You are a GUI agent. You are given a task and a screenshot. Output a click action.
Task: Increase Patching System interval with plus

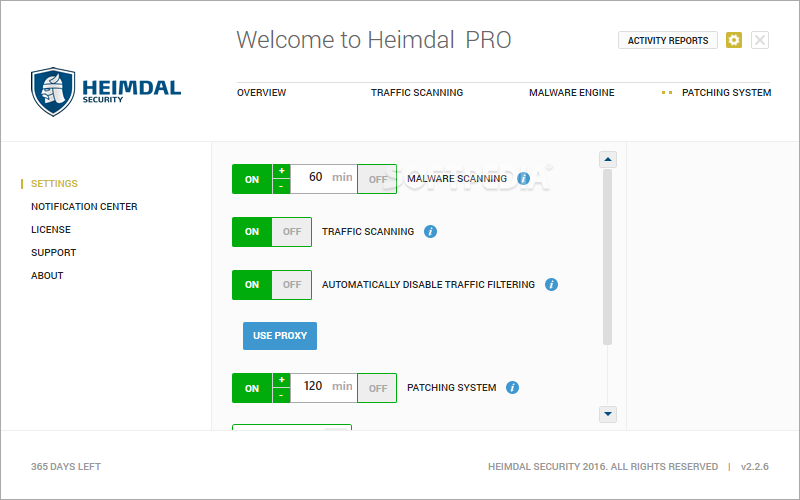[x=282, y=380]
